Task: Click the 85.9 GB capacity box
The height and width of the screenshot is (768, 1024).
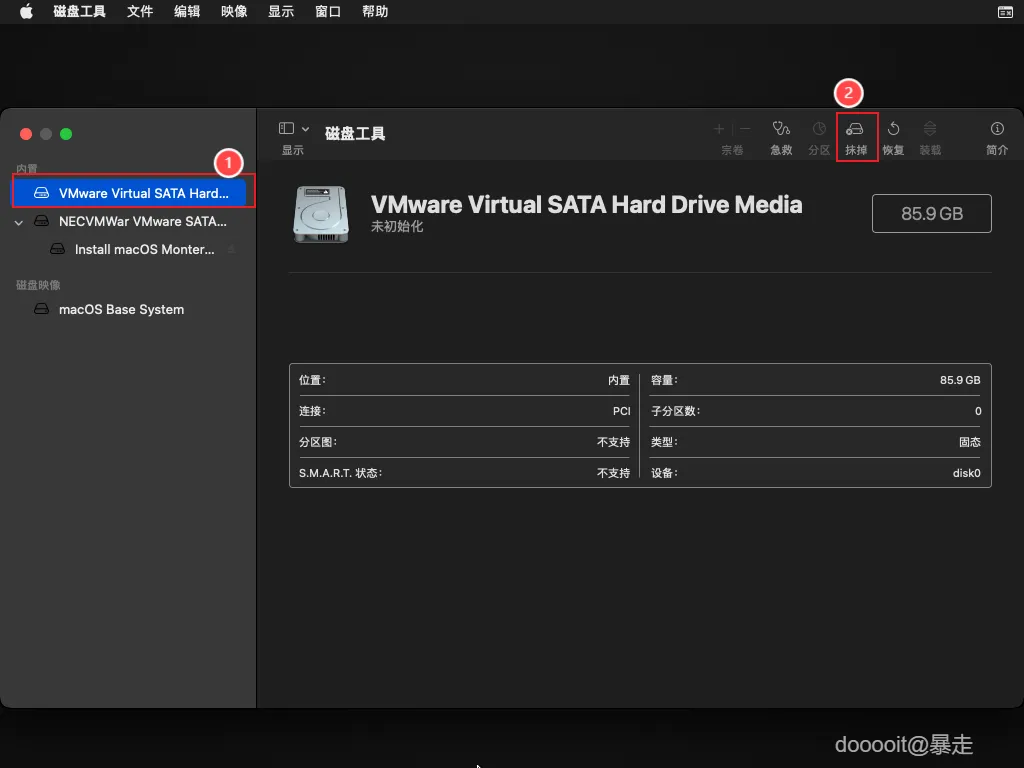Action: point(931,214)
